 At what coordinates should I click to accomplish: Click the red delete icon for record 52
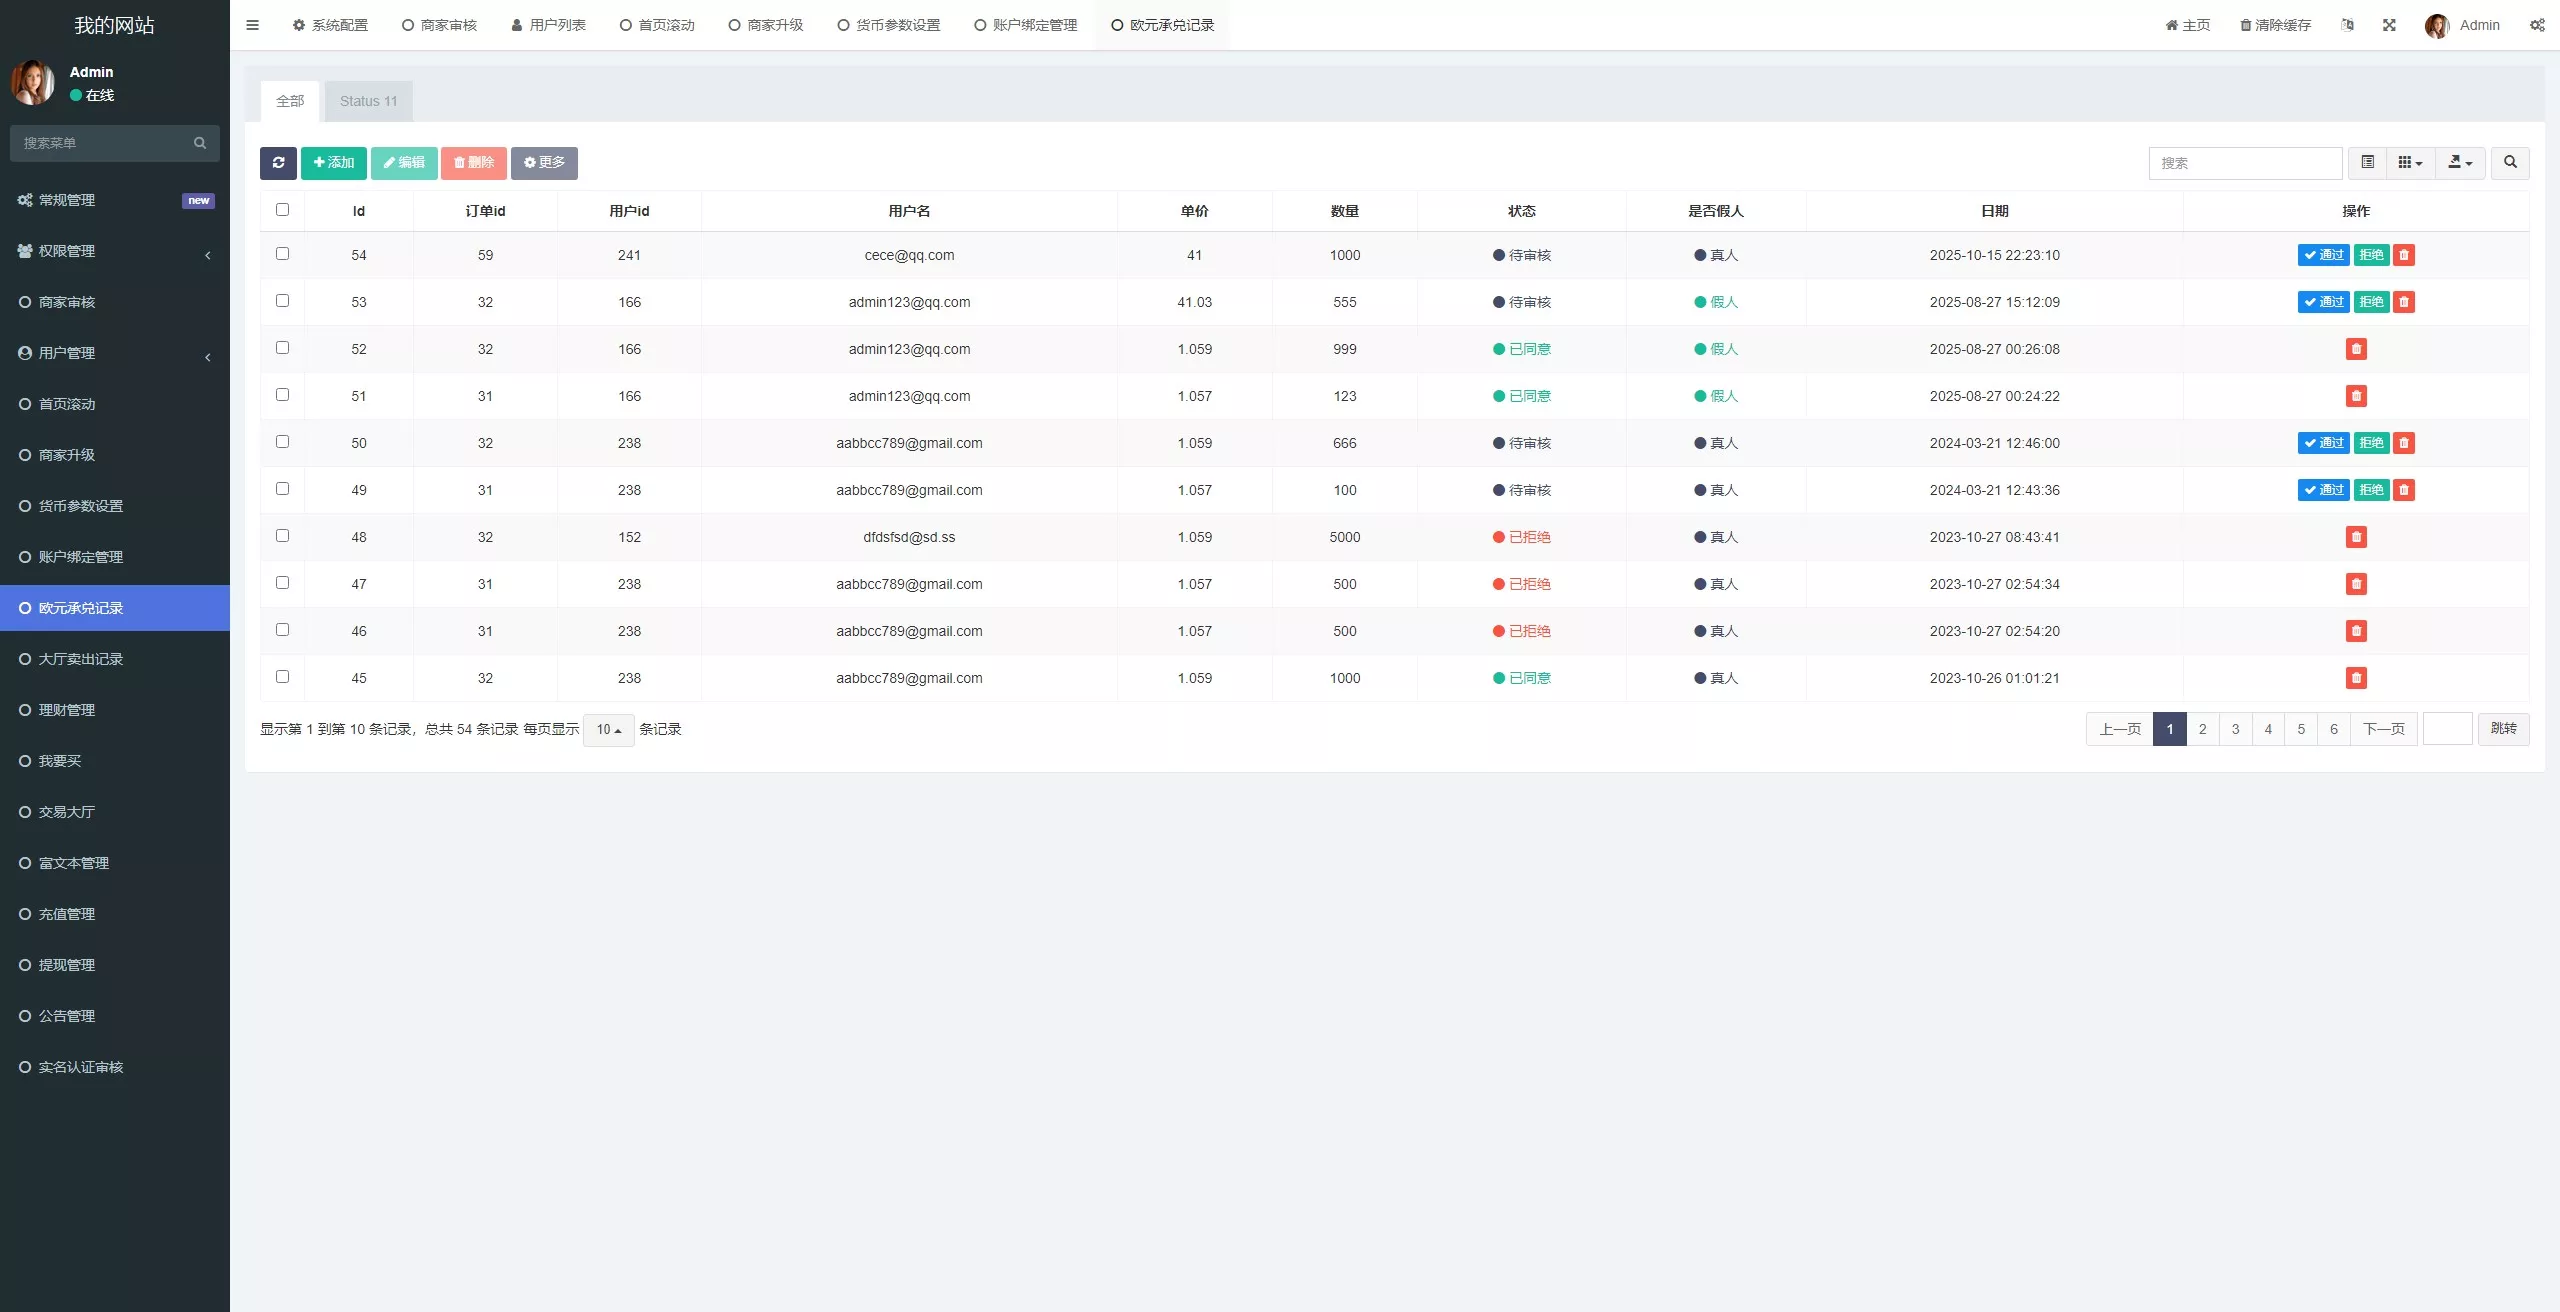tap(2356, 349)
